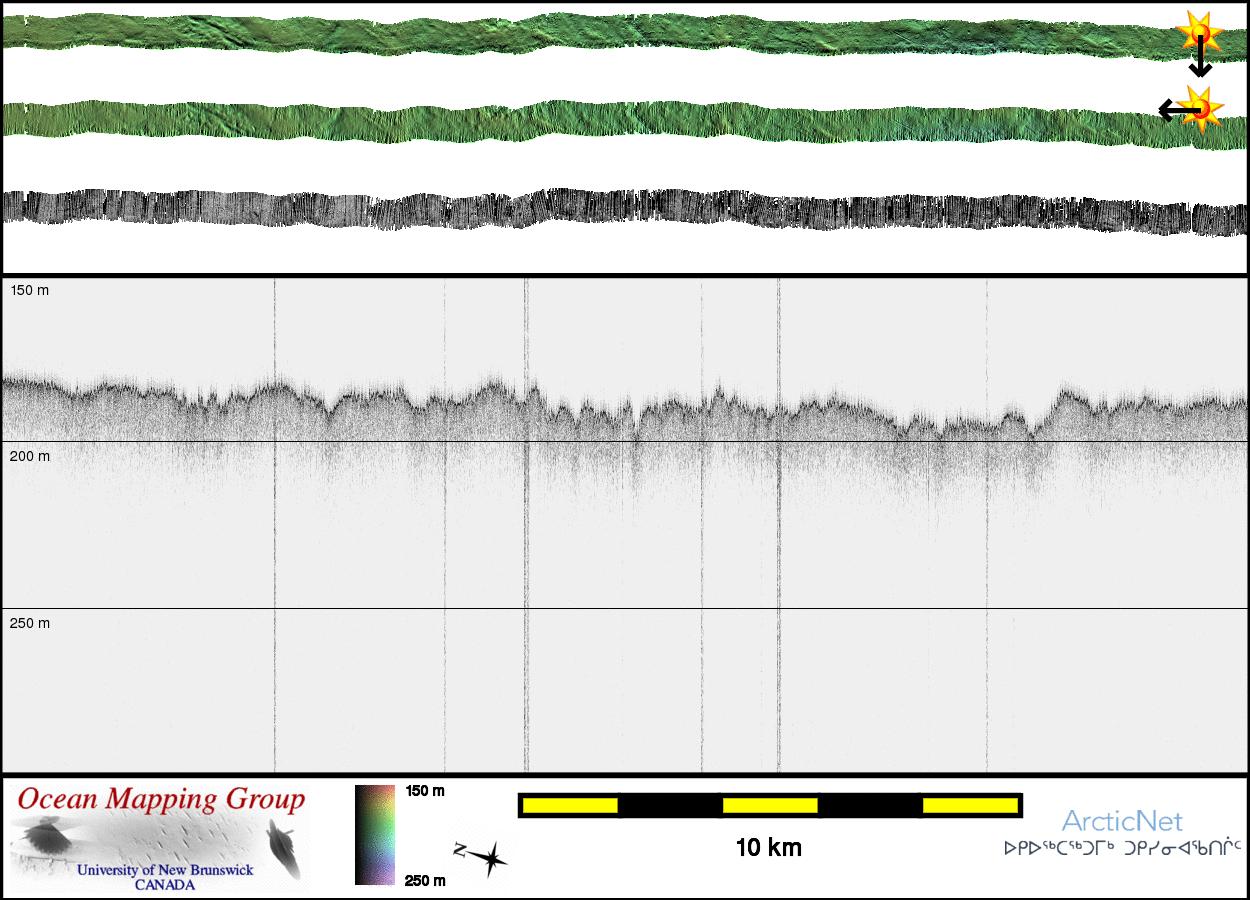Select the top green bathymetry swath
Viewport: 1250px width, 900px height.
tap(600, 33)
